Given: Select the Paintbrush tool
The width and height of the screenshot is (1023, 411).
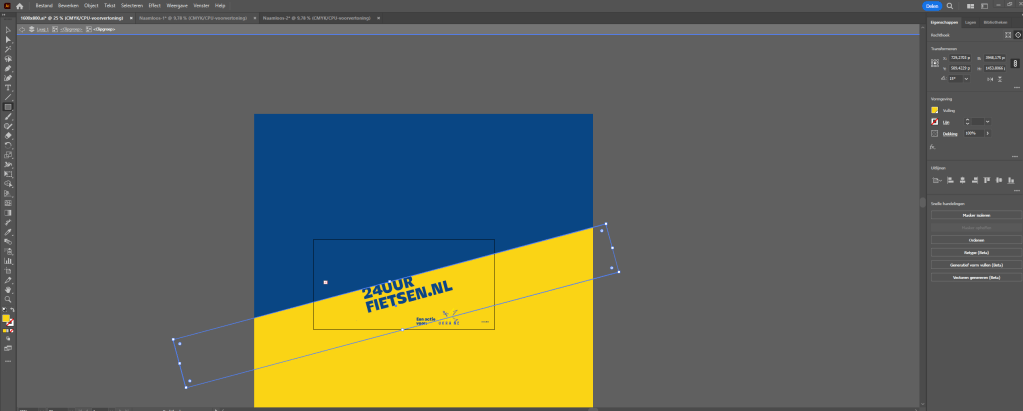Looking at the screenshot, I should [8, 116].
